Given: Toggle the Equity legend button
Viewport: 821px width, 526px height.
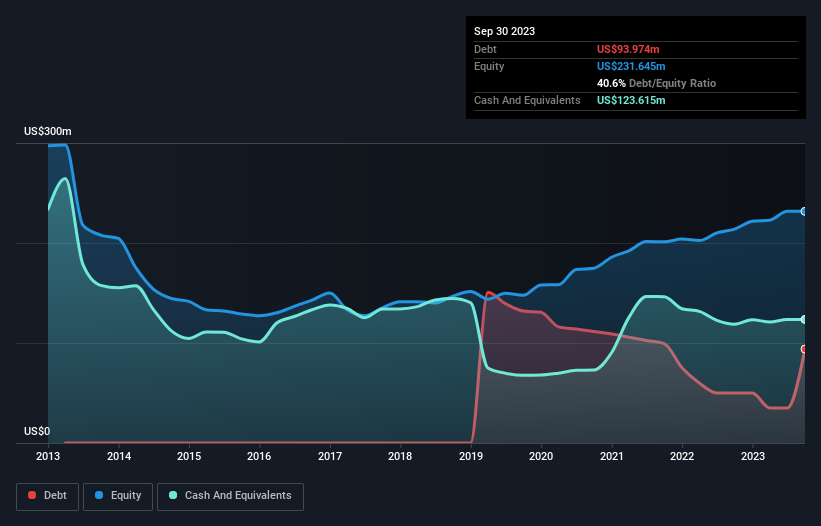Looking at the screenshot, I should click(x=118, y=496).
